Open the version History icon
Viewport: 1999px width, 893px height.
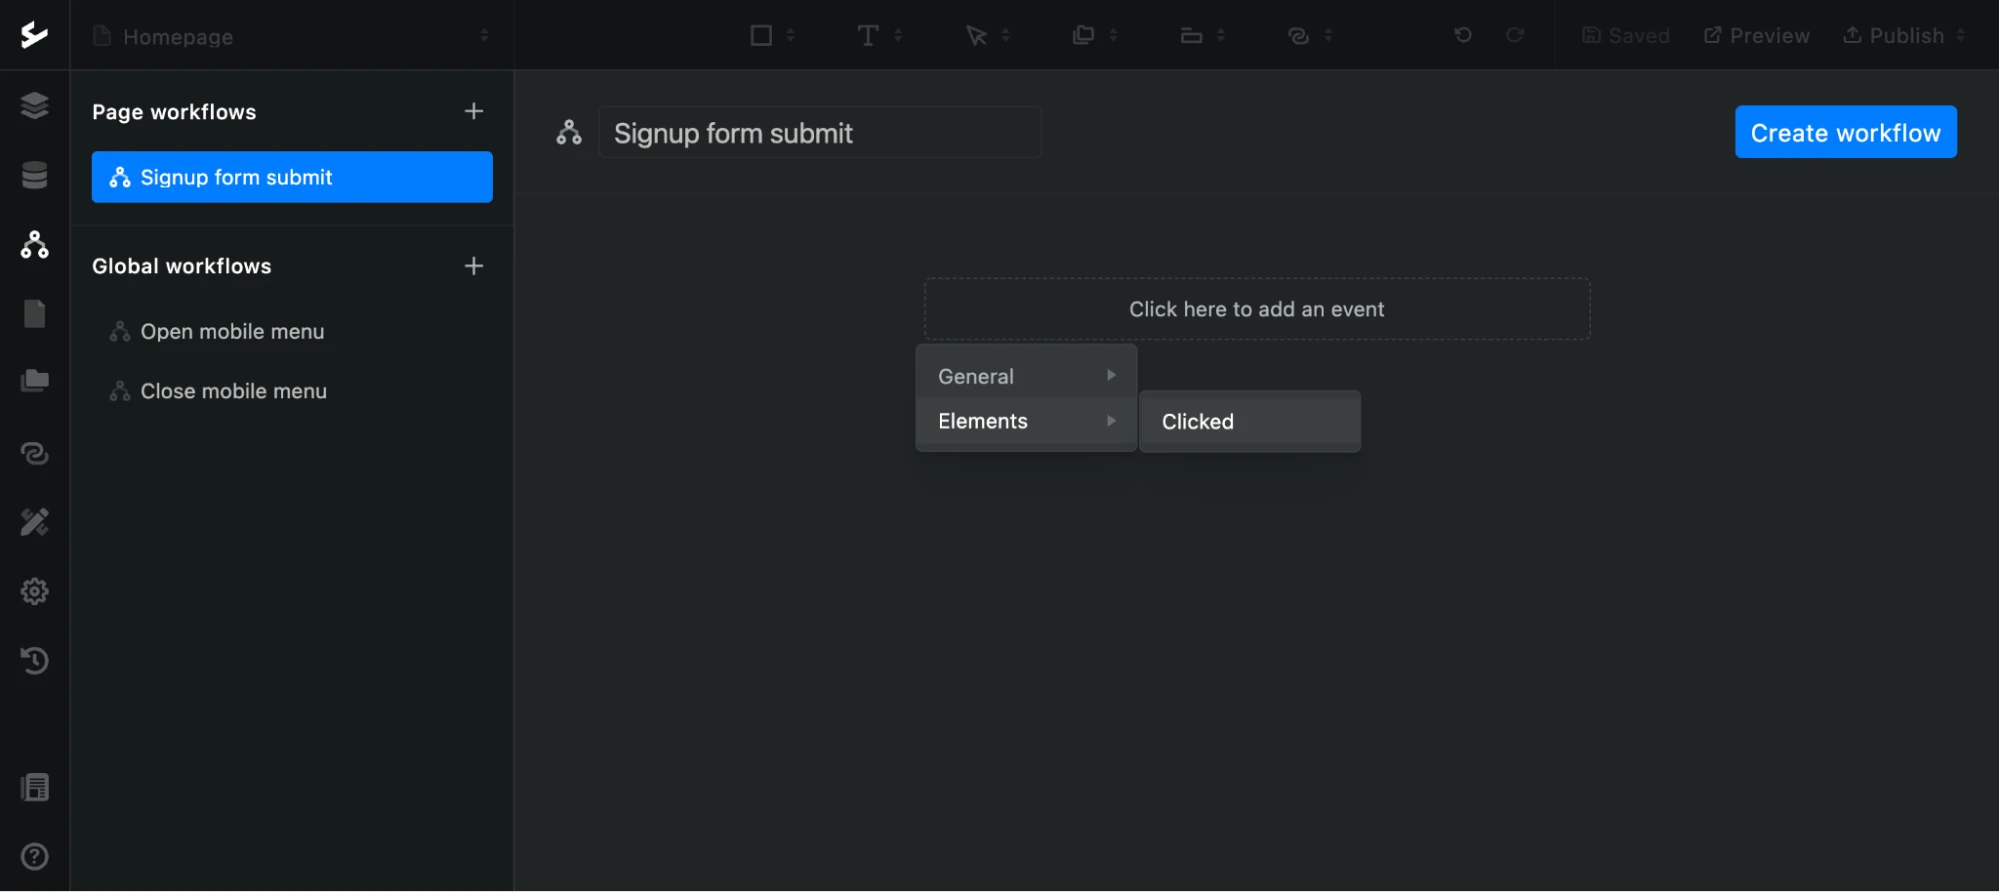[35, 660]
